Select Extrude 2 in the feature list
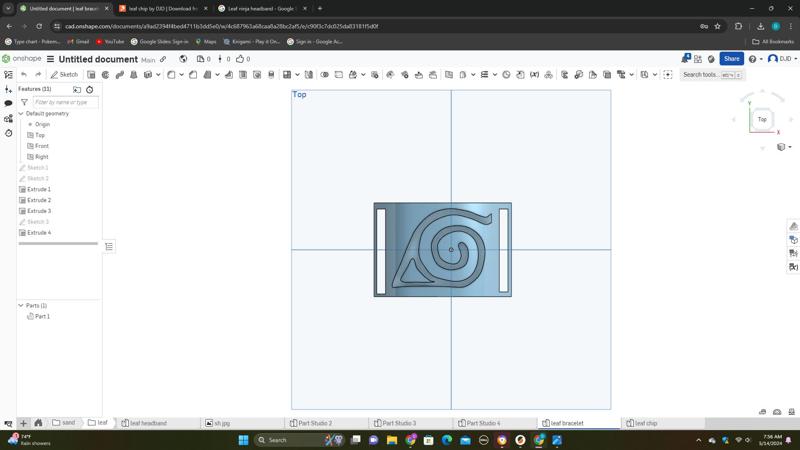800x450 pixels. [x=39, y=200]
